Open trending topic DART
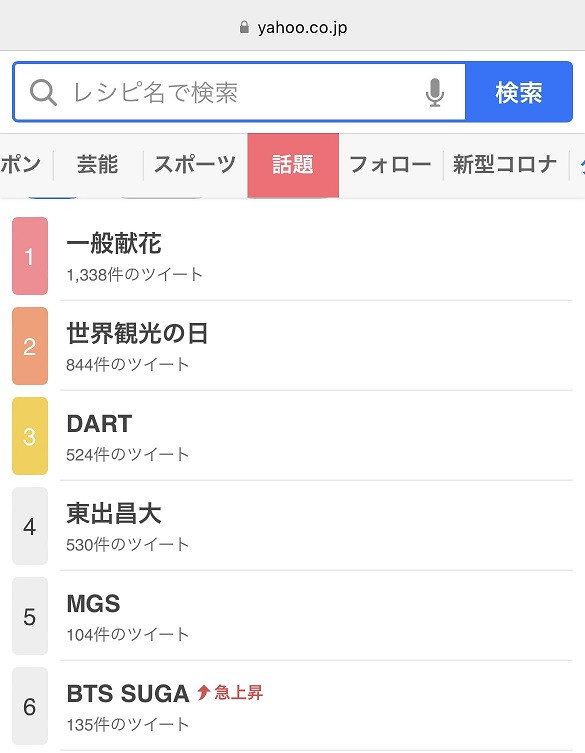585x753 pixels. tap(317, 436)
